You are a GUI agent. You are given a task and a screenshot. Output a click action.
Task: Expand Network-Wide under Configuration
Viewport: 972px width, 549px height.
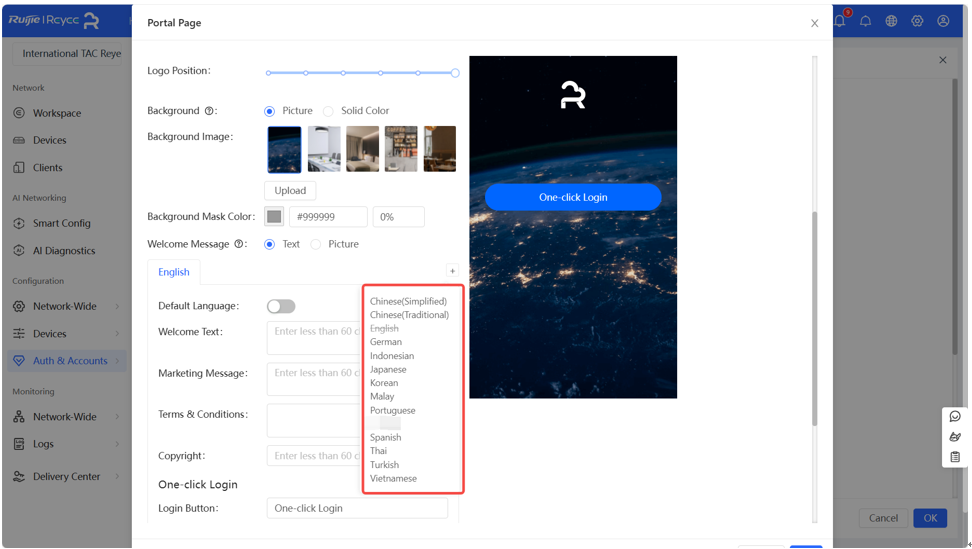117,306
